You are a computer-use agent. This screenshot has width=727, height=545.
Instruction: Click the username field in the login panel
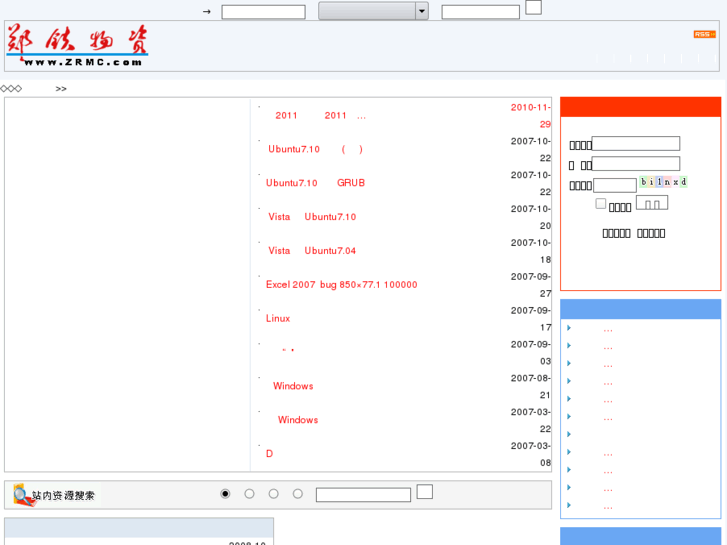tap(636, 143)
